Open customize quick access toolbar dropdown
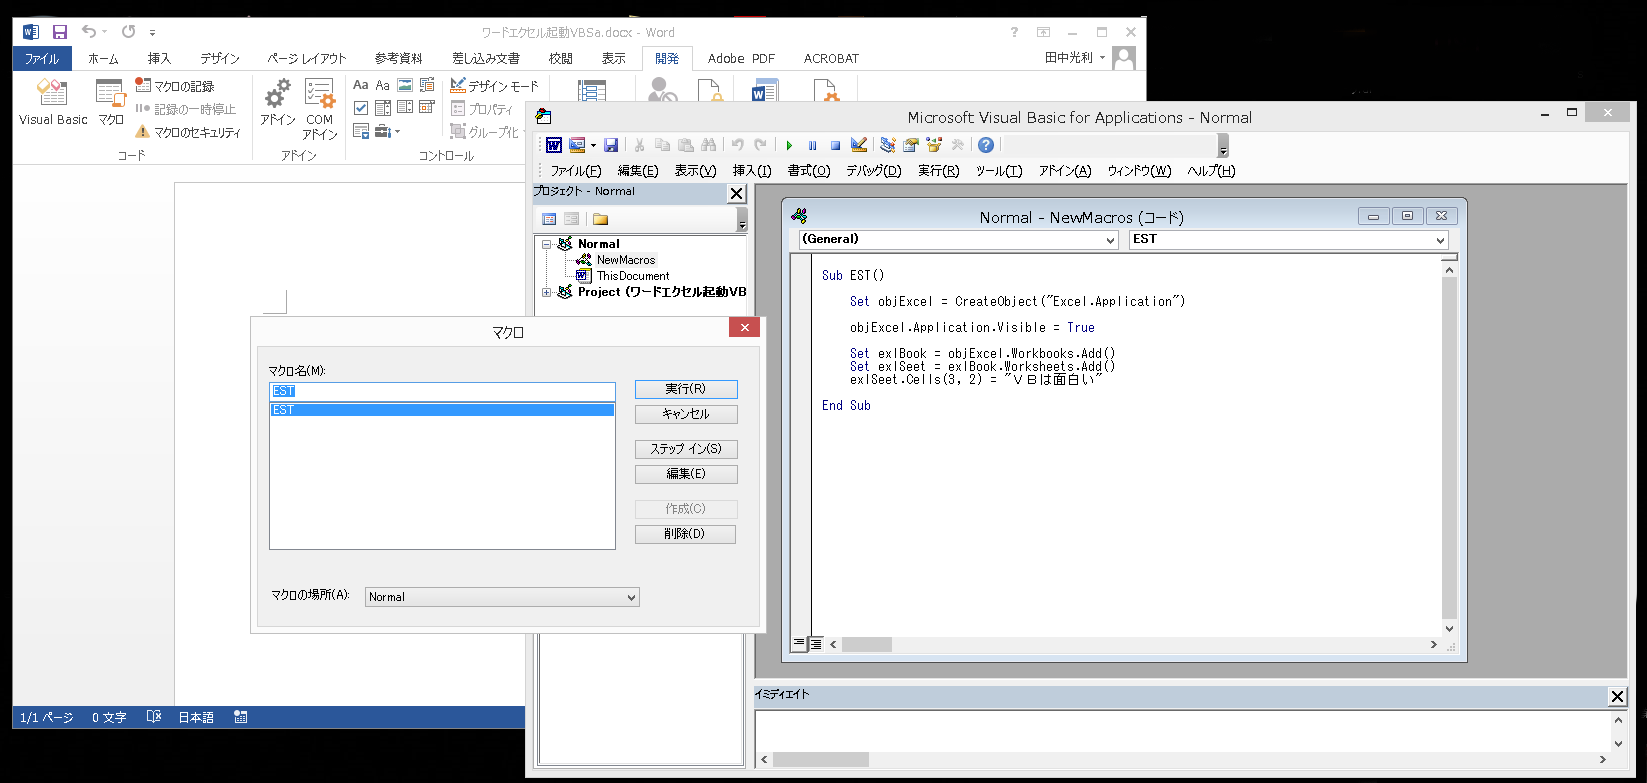The image size is (1647, 783). (153, 33)
